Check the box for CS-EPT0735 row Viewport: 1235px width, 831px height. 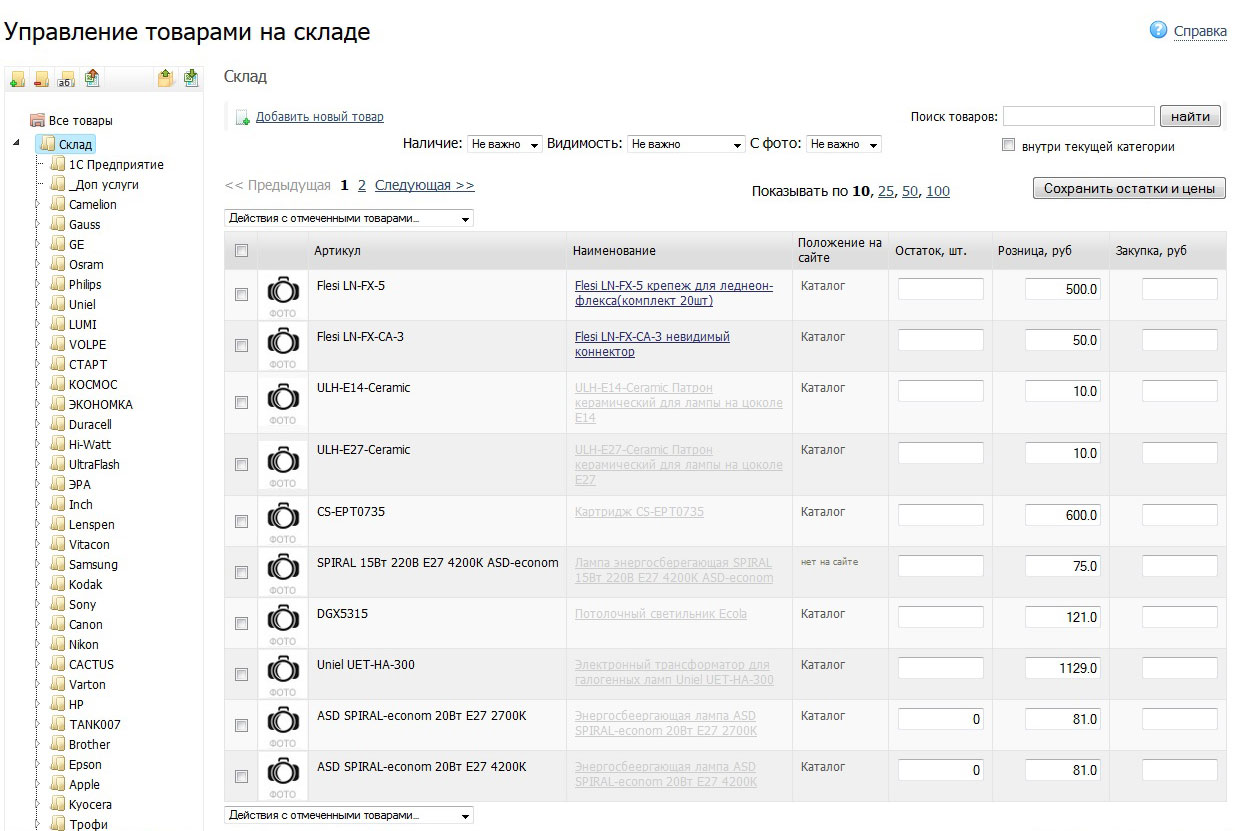tap(241, 521)
